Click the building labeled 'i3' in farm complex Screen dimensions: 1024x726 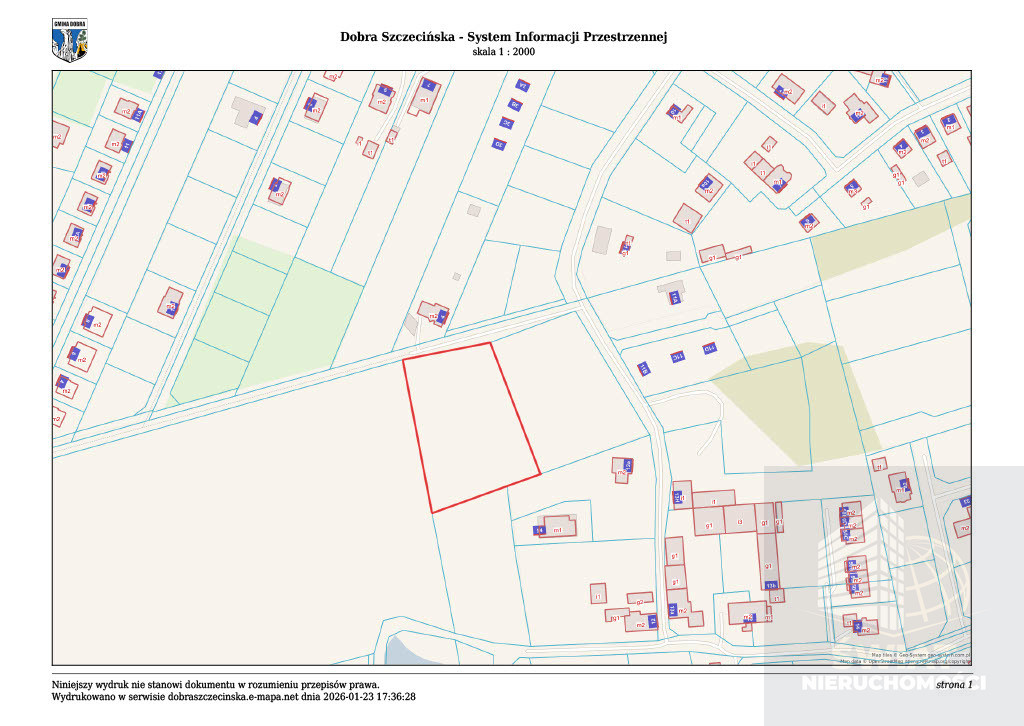pyautogui.click(x=740, y=520)
